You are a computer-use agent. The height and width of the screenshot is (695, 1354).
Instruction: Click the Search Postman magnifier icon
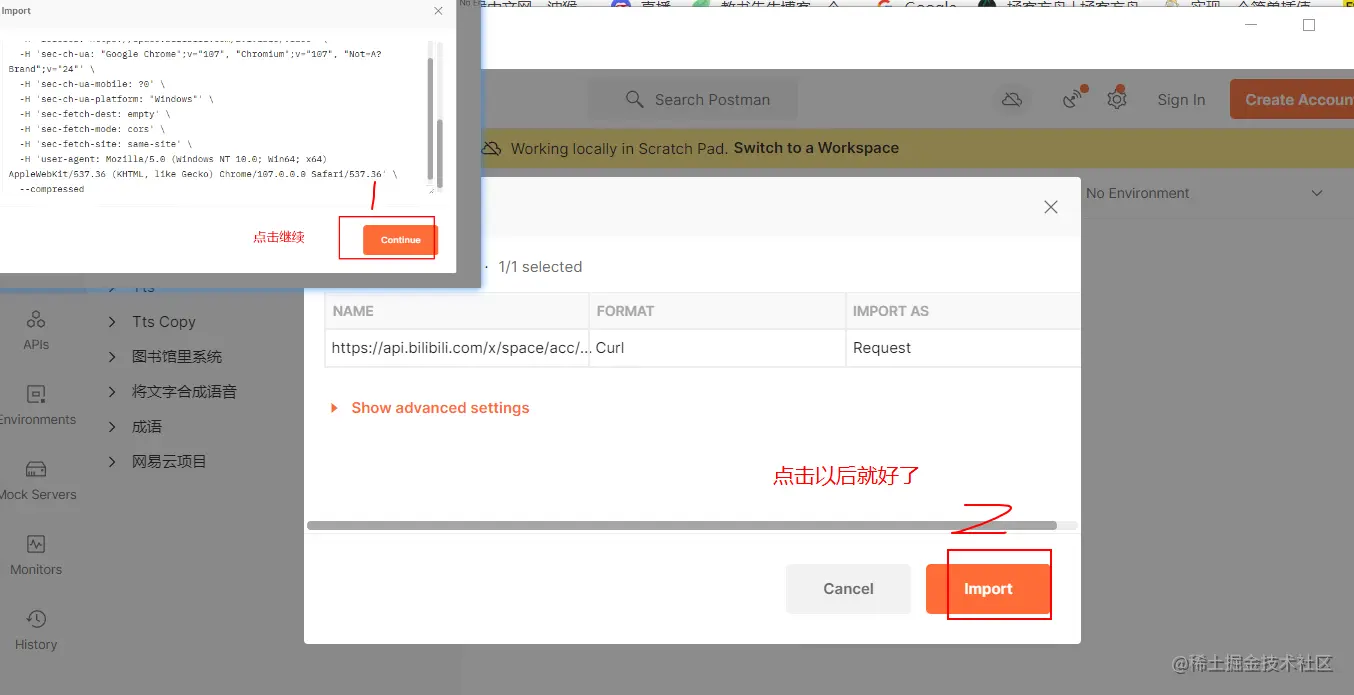pyautogui.click(x=634, y=100)
